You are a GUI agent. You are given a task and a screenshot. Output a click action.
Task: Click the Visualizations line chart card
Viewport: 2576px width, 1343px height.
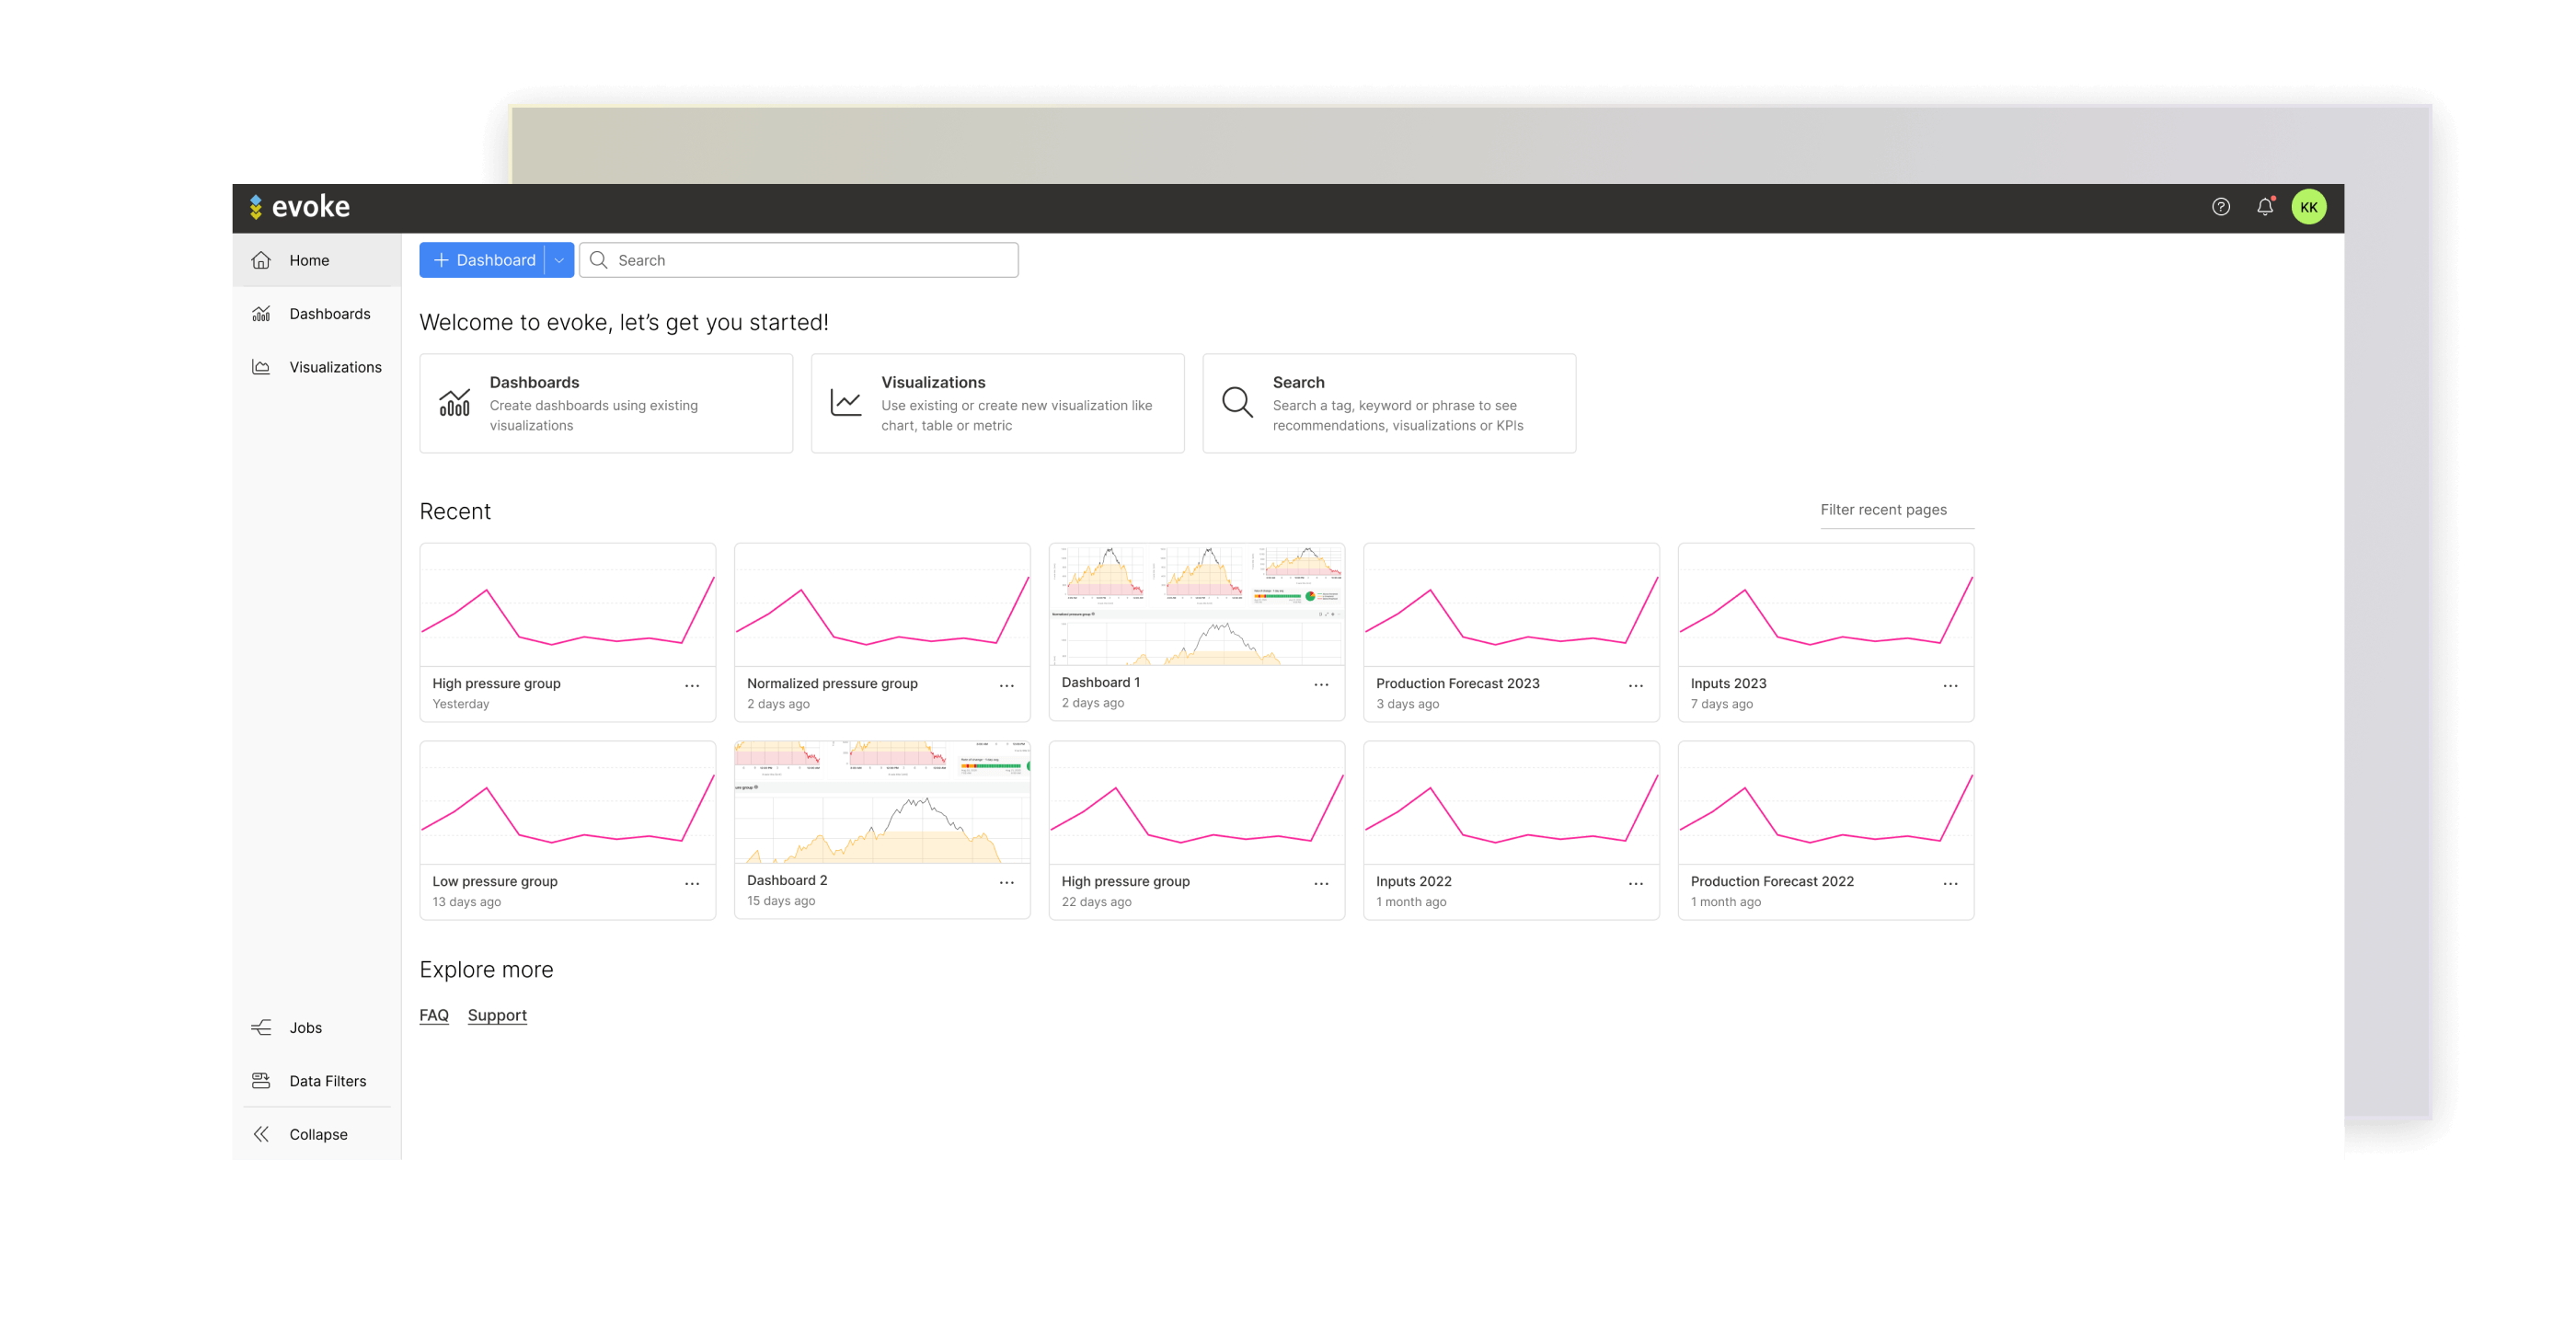[997, 403]
